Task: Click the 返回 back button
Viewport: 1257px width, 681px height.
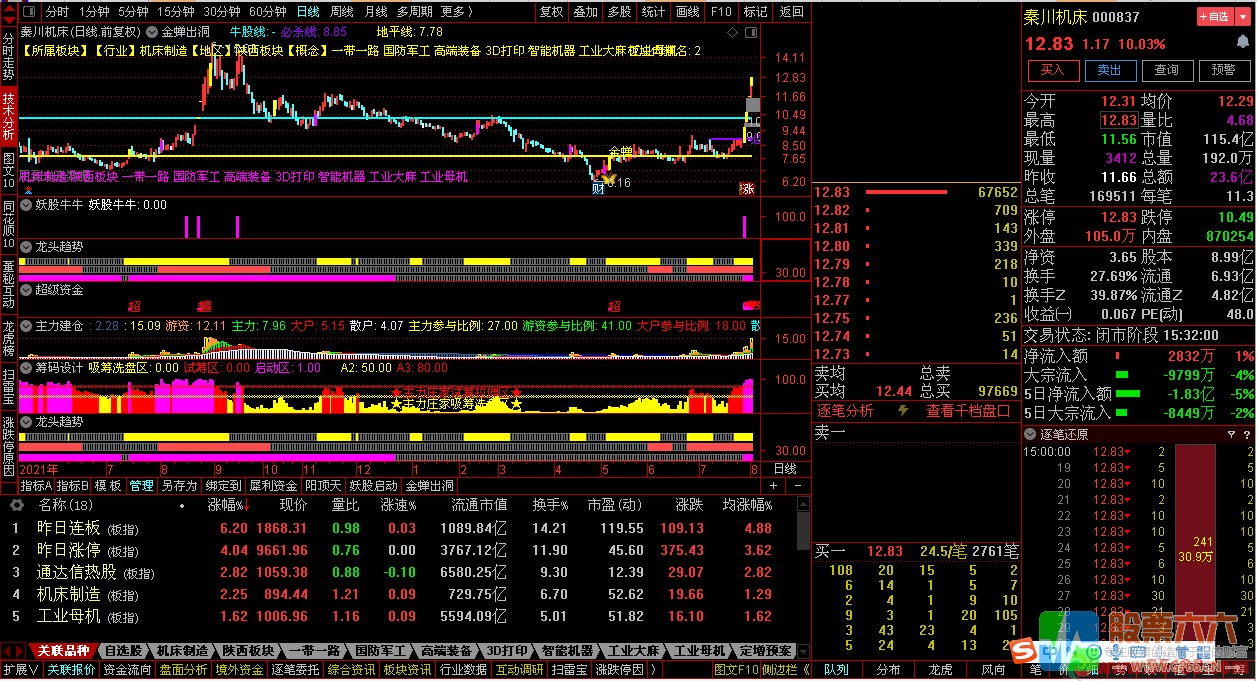Action: coord(791,11)
